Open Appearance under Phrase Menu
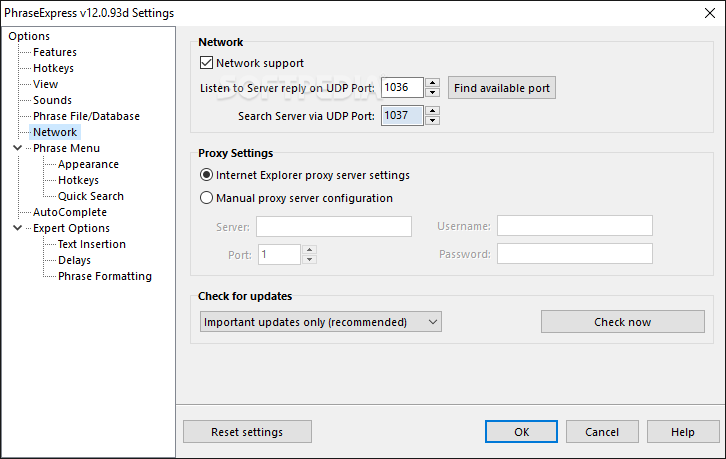The height and width of the screenshot is (459, 726). pos(88,164)
